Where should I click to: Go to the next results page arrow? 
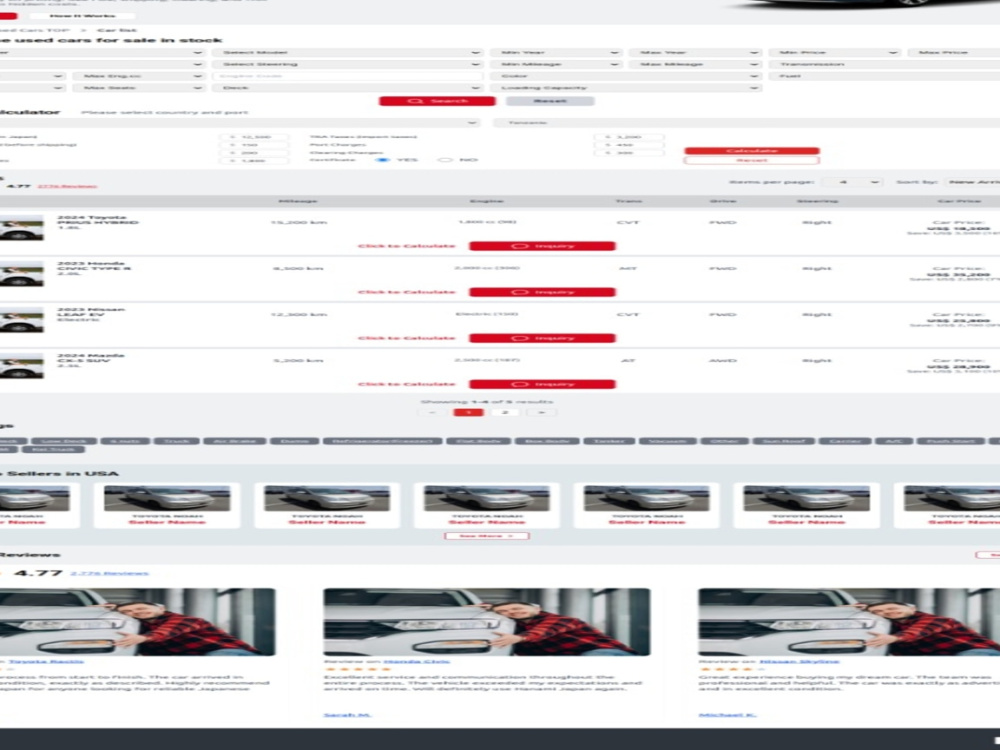(x=541, y=413)
